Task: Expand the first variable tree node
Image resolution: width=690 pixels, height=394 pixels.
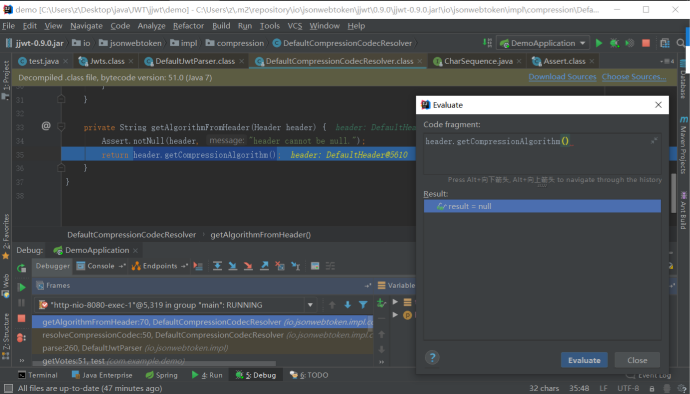Action: point(395,302)
